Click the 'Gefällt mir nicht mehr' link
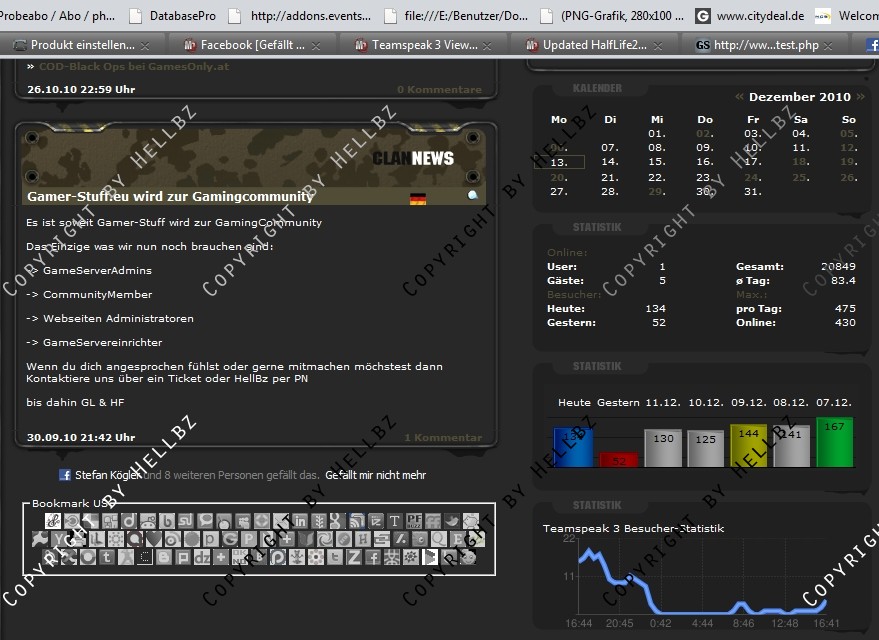Image resolution: width=879 pixels, height=640 pixels. tap(375, 476)
